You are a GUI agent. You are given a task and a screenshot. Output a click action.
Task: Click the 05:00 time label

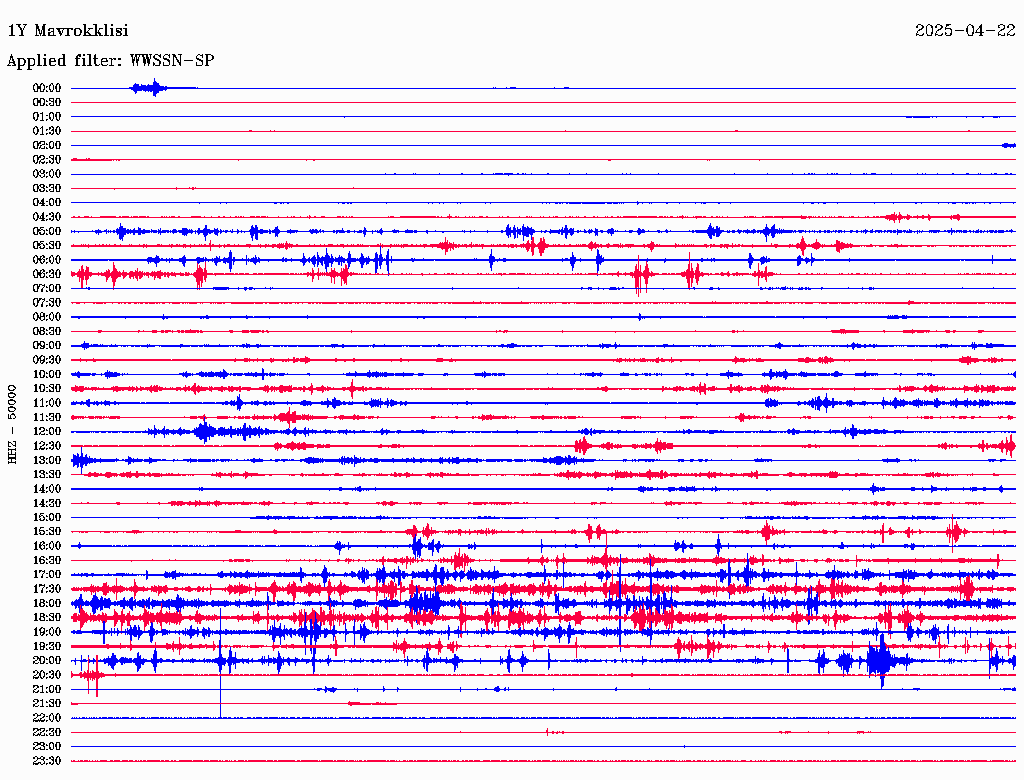[x=47, y=231]
